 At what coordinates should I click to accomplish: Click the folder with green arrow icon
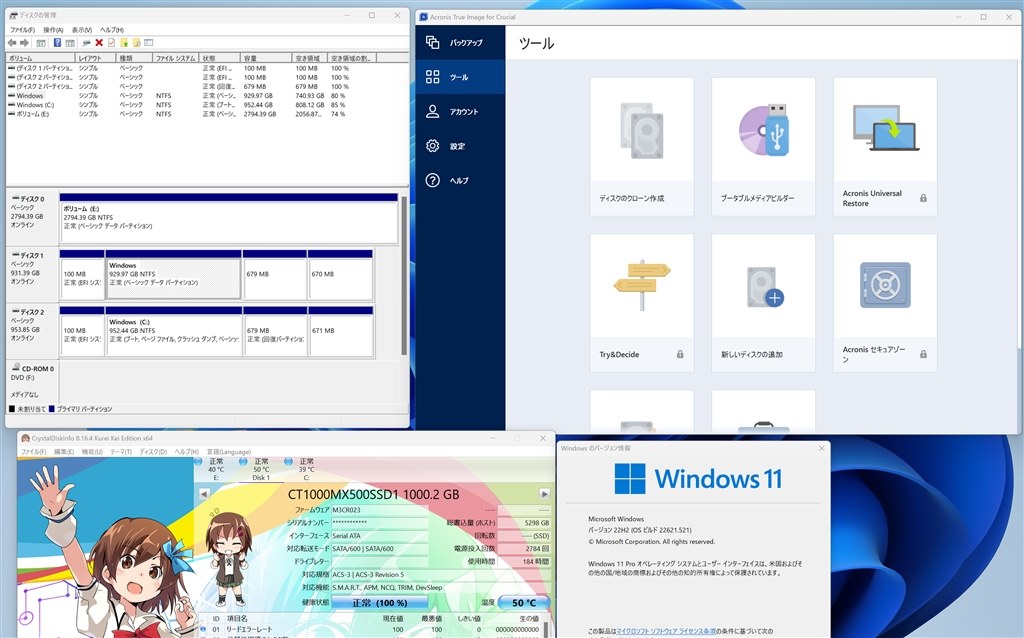124,43
